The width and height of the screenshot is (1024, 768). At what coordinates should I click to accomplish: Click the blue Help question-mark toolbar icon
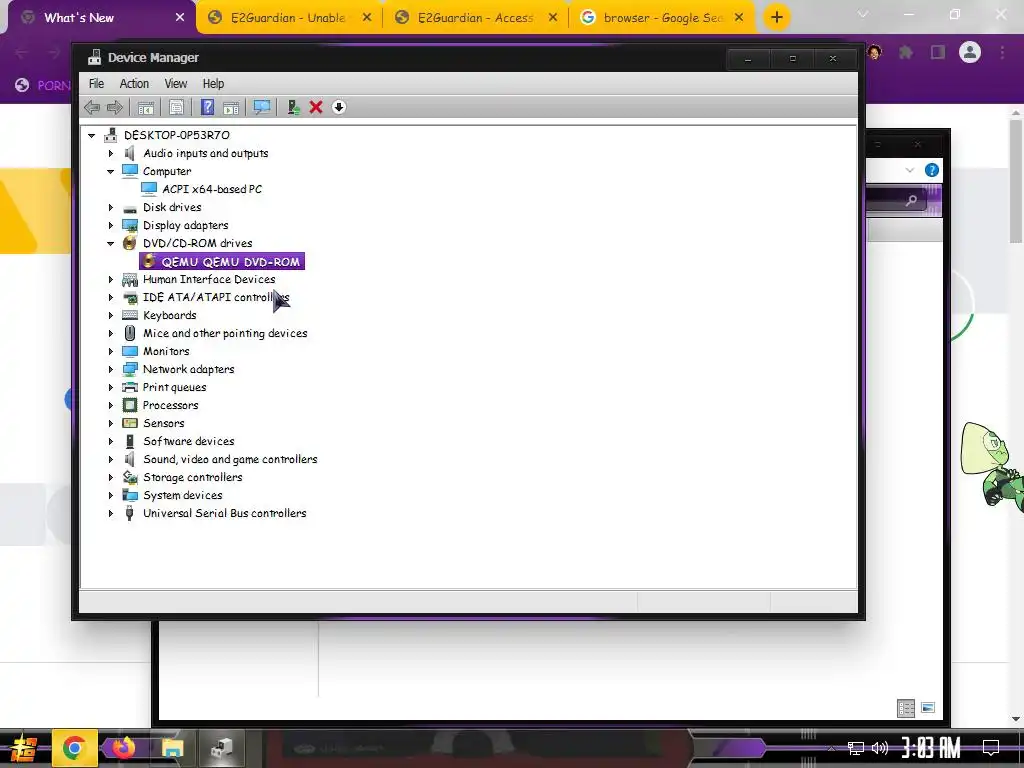207,107
